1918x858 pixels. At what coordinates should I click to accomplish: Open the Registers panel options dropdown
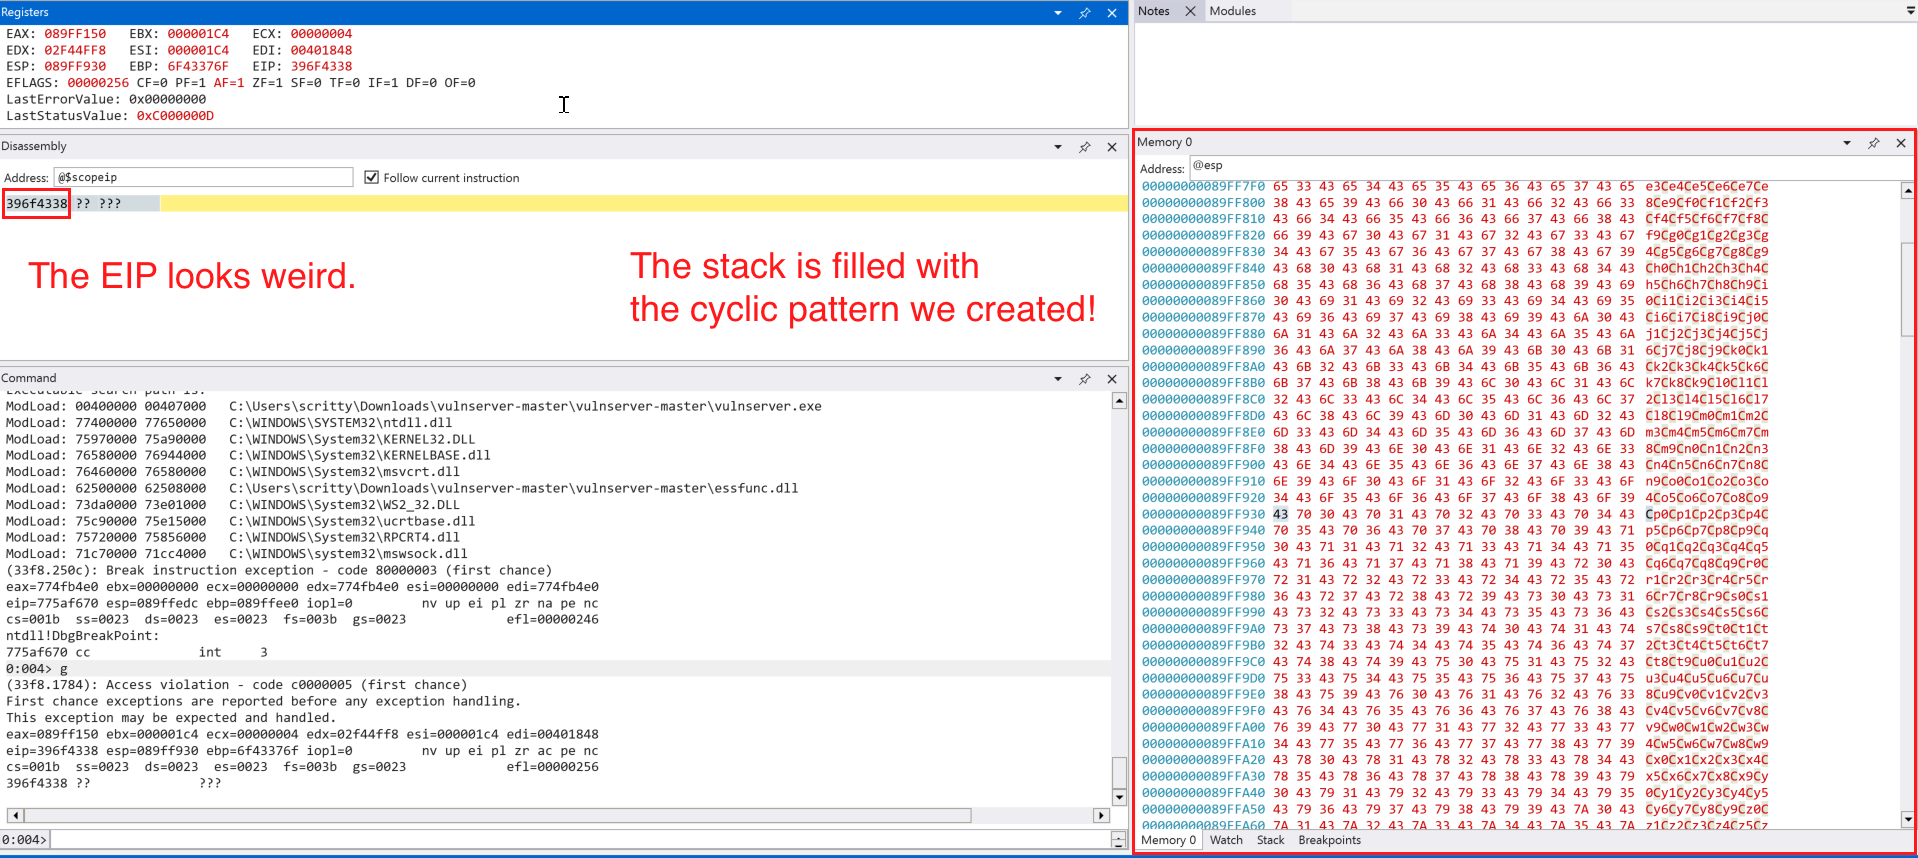[x=1058, y=13]
